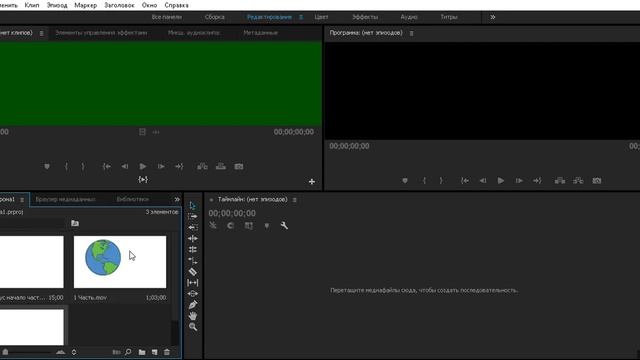The width and height of the screenshot is (640, 360).
Task: Click Extract button in Program monitor
Action: coord(578,180)
